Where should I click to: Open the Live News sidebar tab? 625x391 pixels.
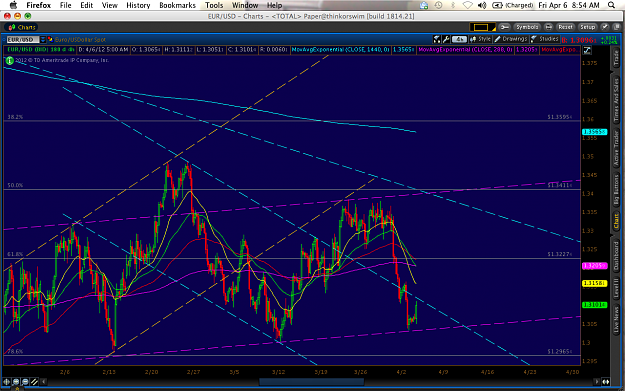coord(616,319)
